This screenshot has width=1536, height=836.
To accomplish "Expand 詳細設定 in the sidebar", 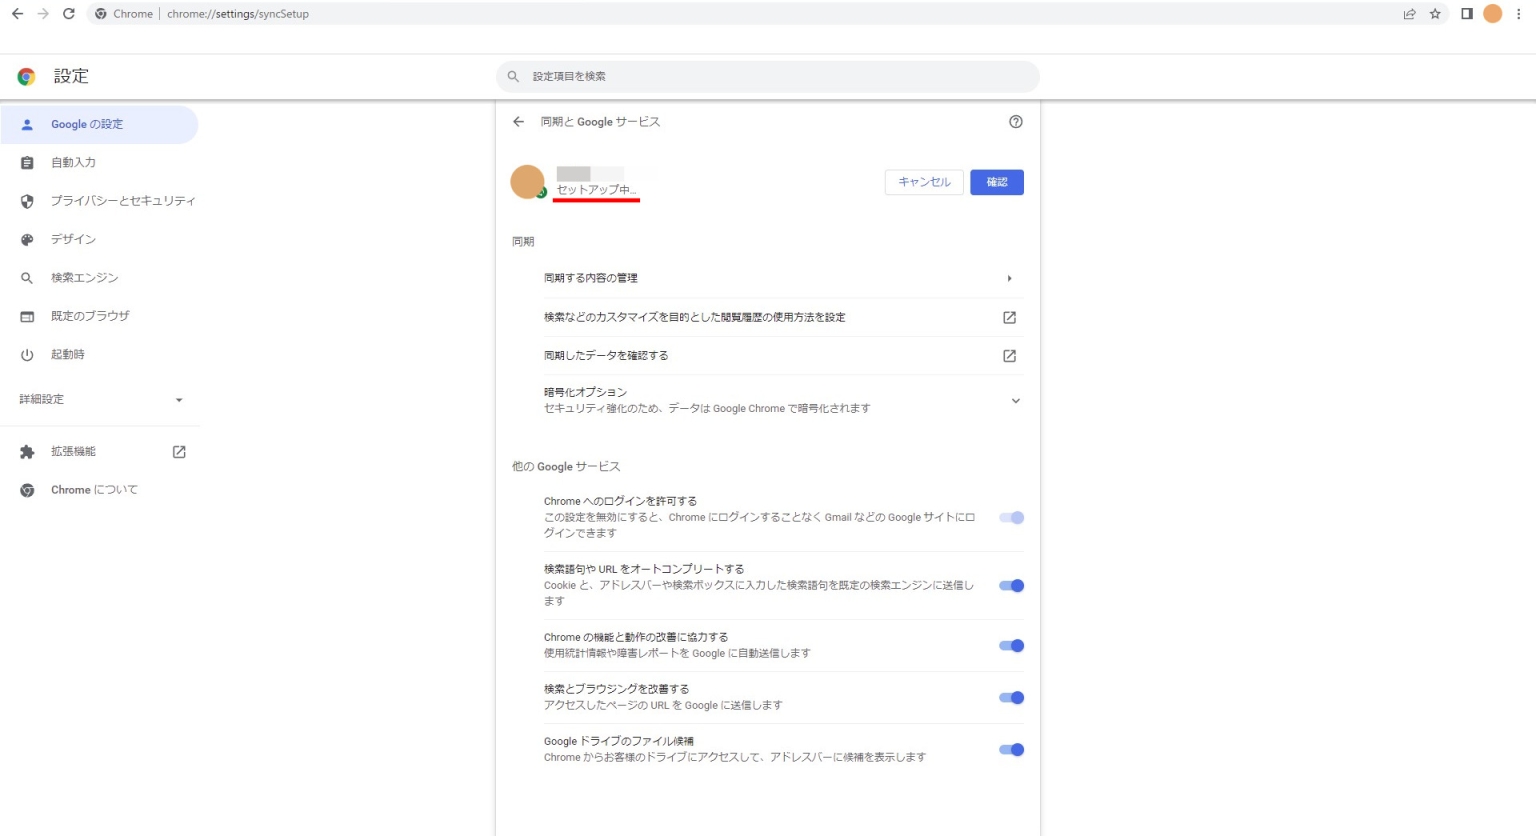I will [x=100, y=400].
